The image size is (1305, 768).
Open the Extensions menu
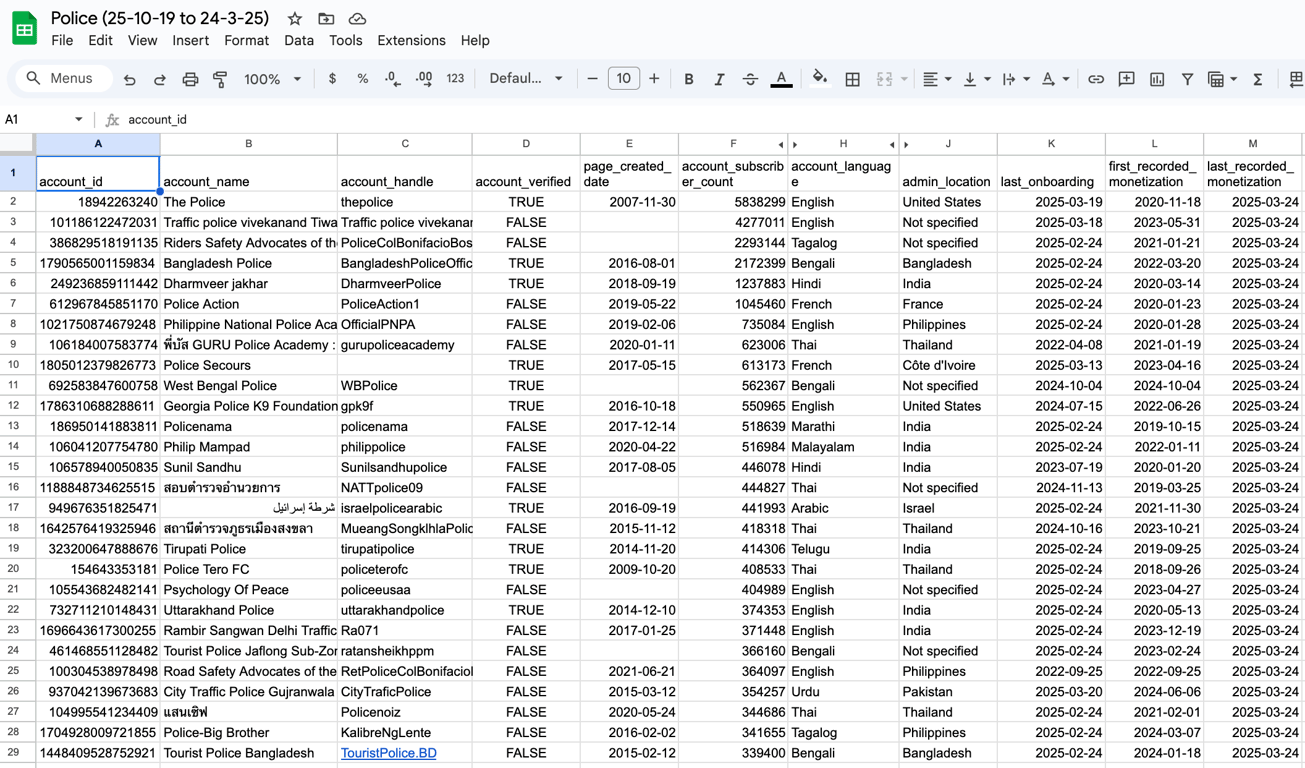[x=411, y=41]
